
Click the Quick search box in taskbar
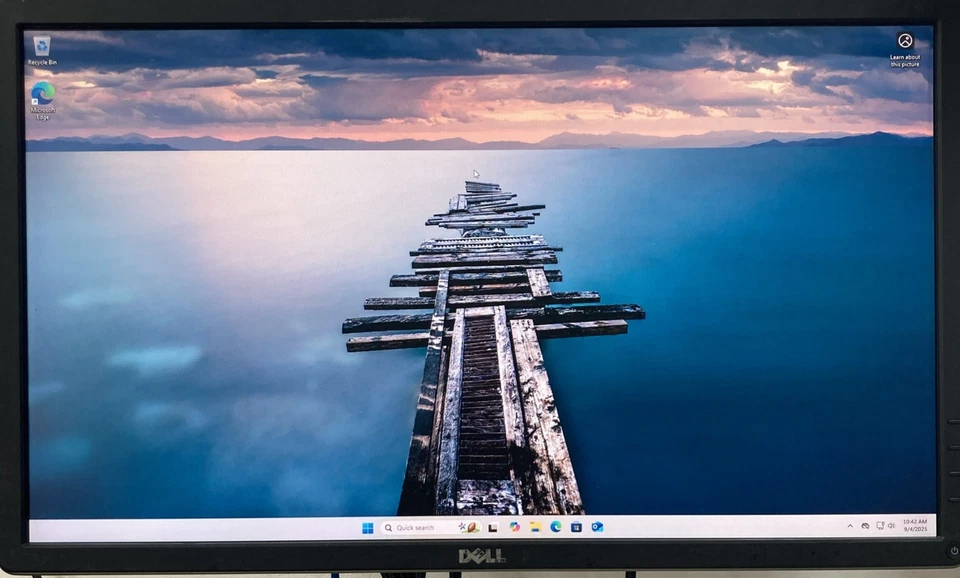point(431,527)
